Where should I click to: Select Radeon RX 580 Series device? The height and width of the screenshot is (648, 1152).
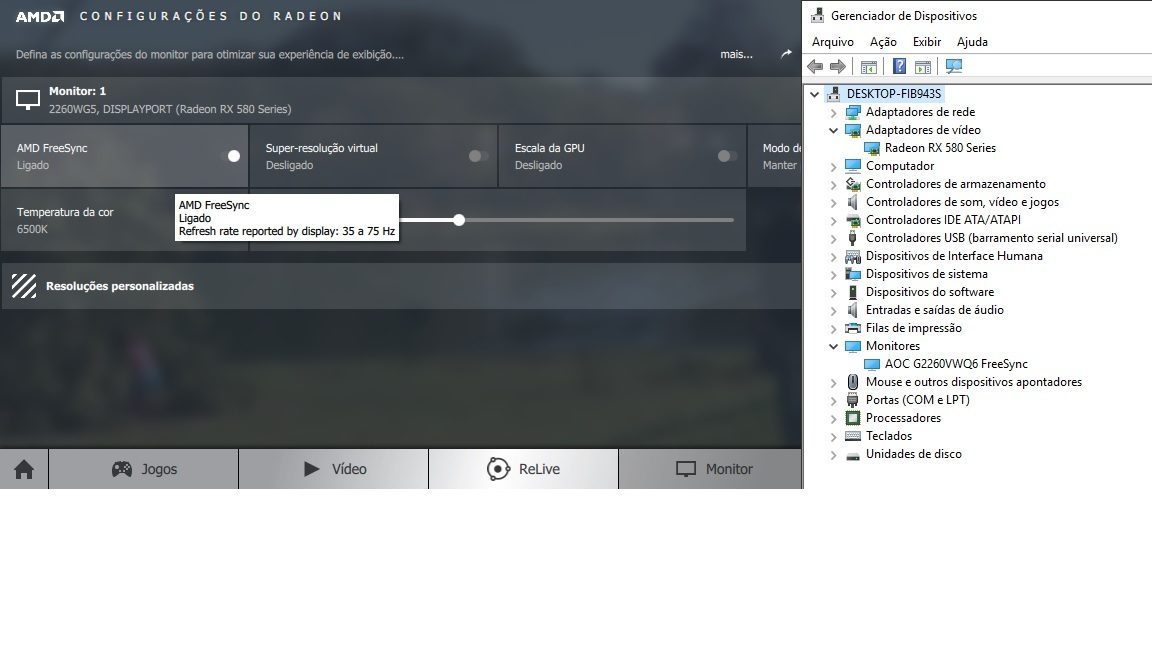click(940, 148)
